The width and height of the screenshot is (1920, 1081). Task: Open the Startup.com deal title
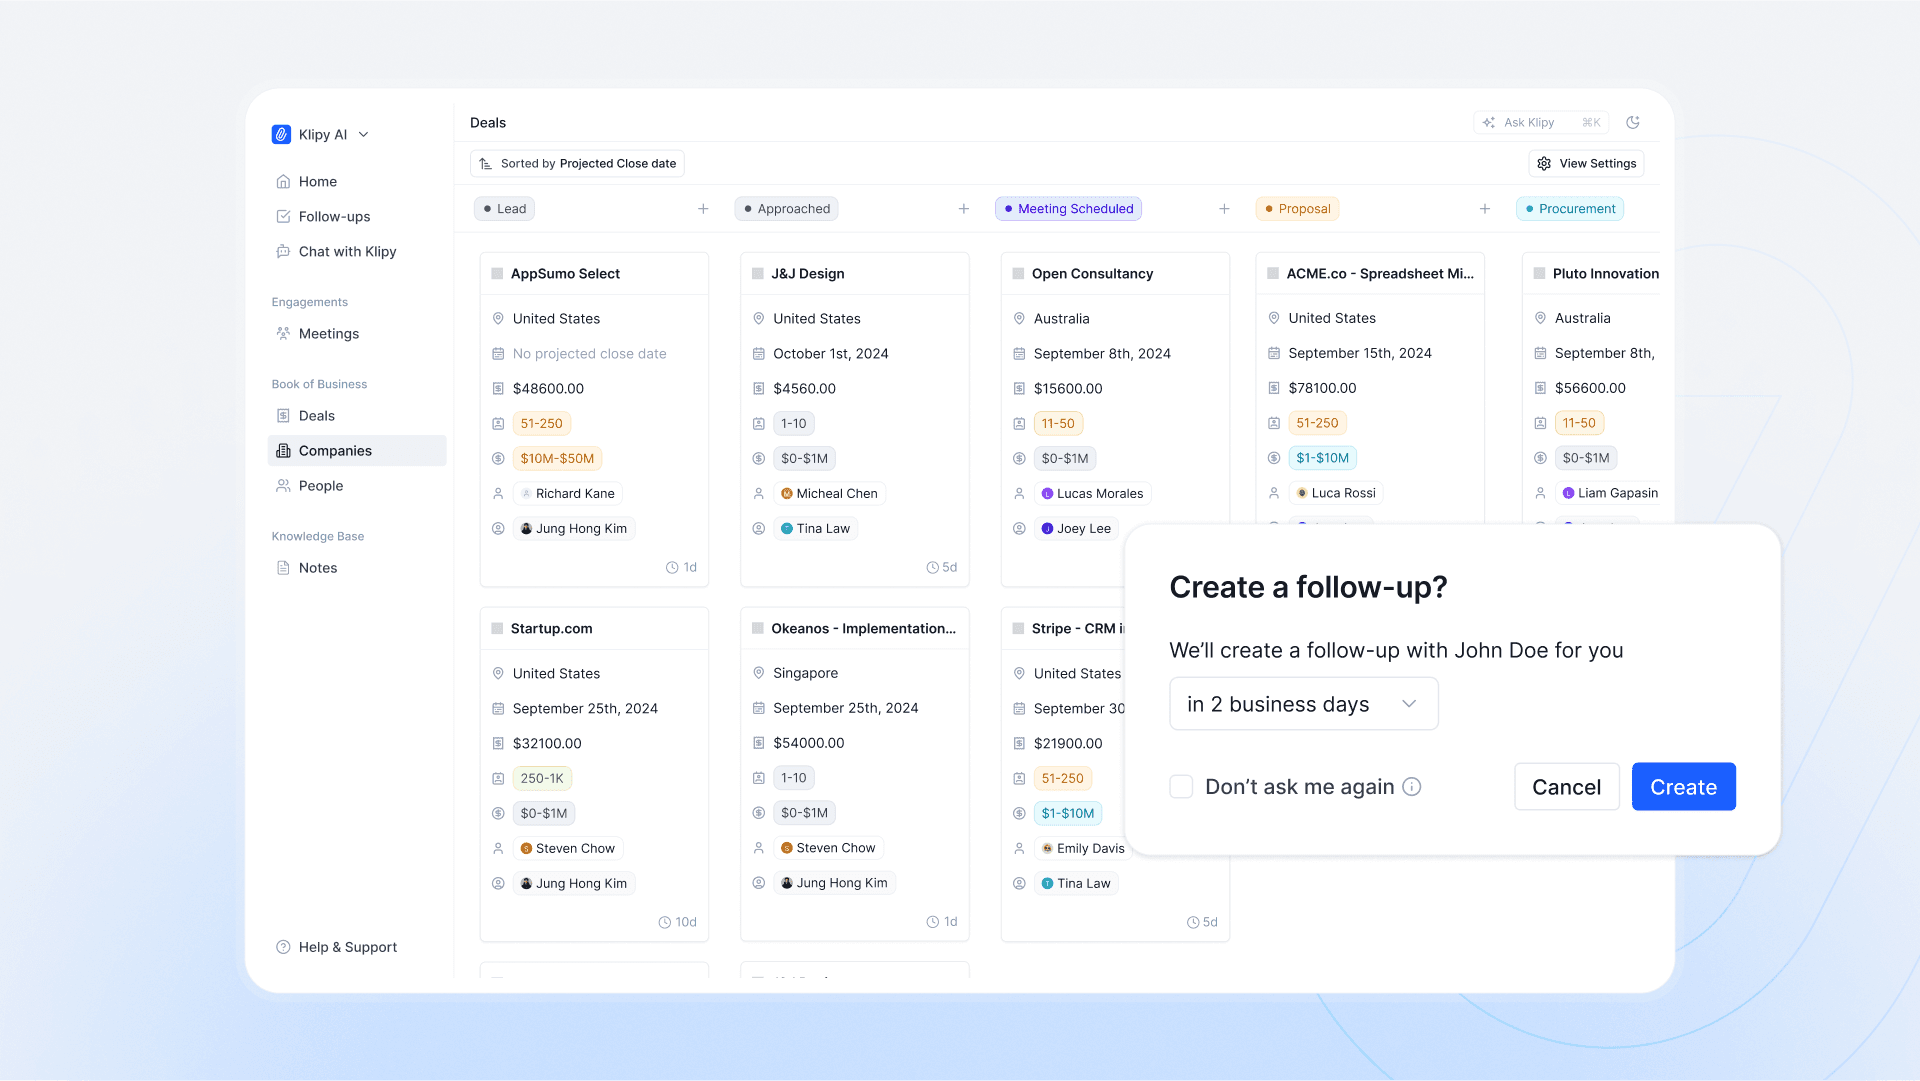pos(551,629)
